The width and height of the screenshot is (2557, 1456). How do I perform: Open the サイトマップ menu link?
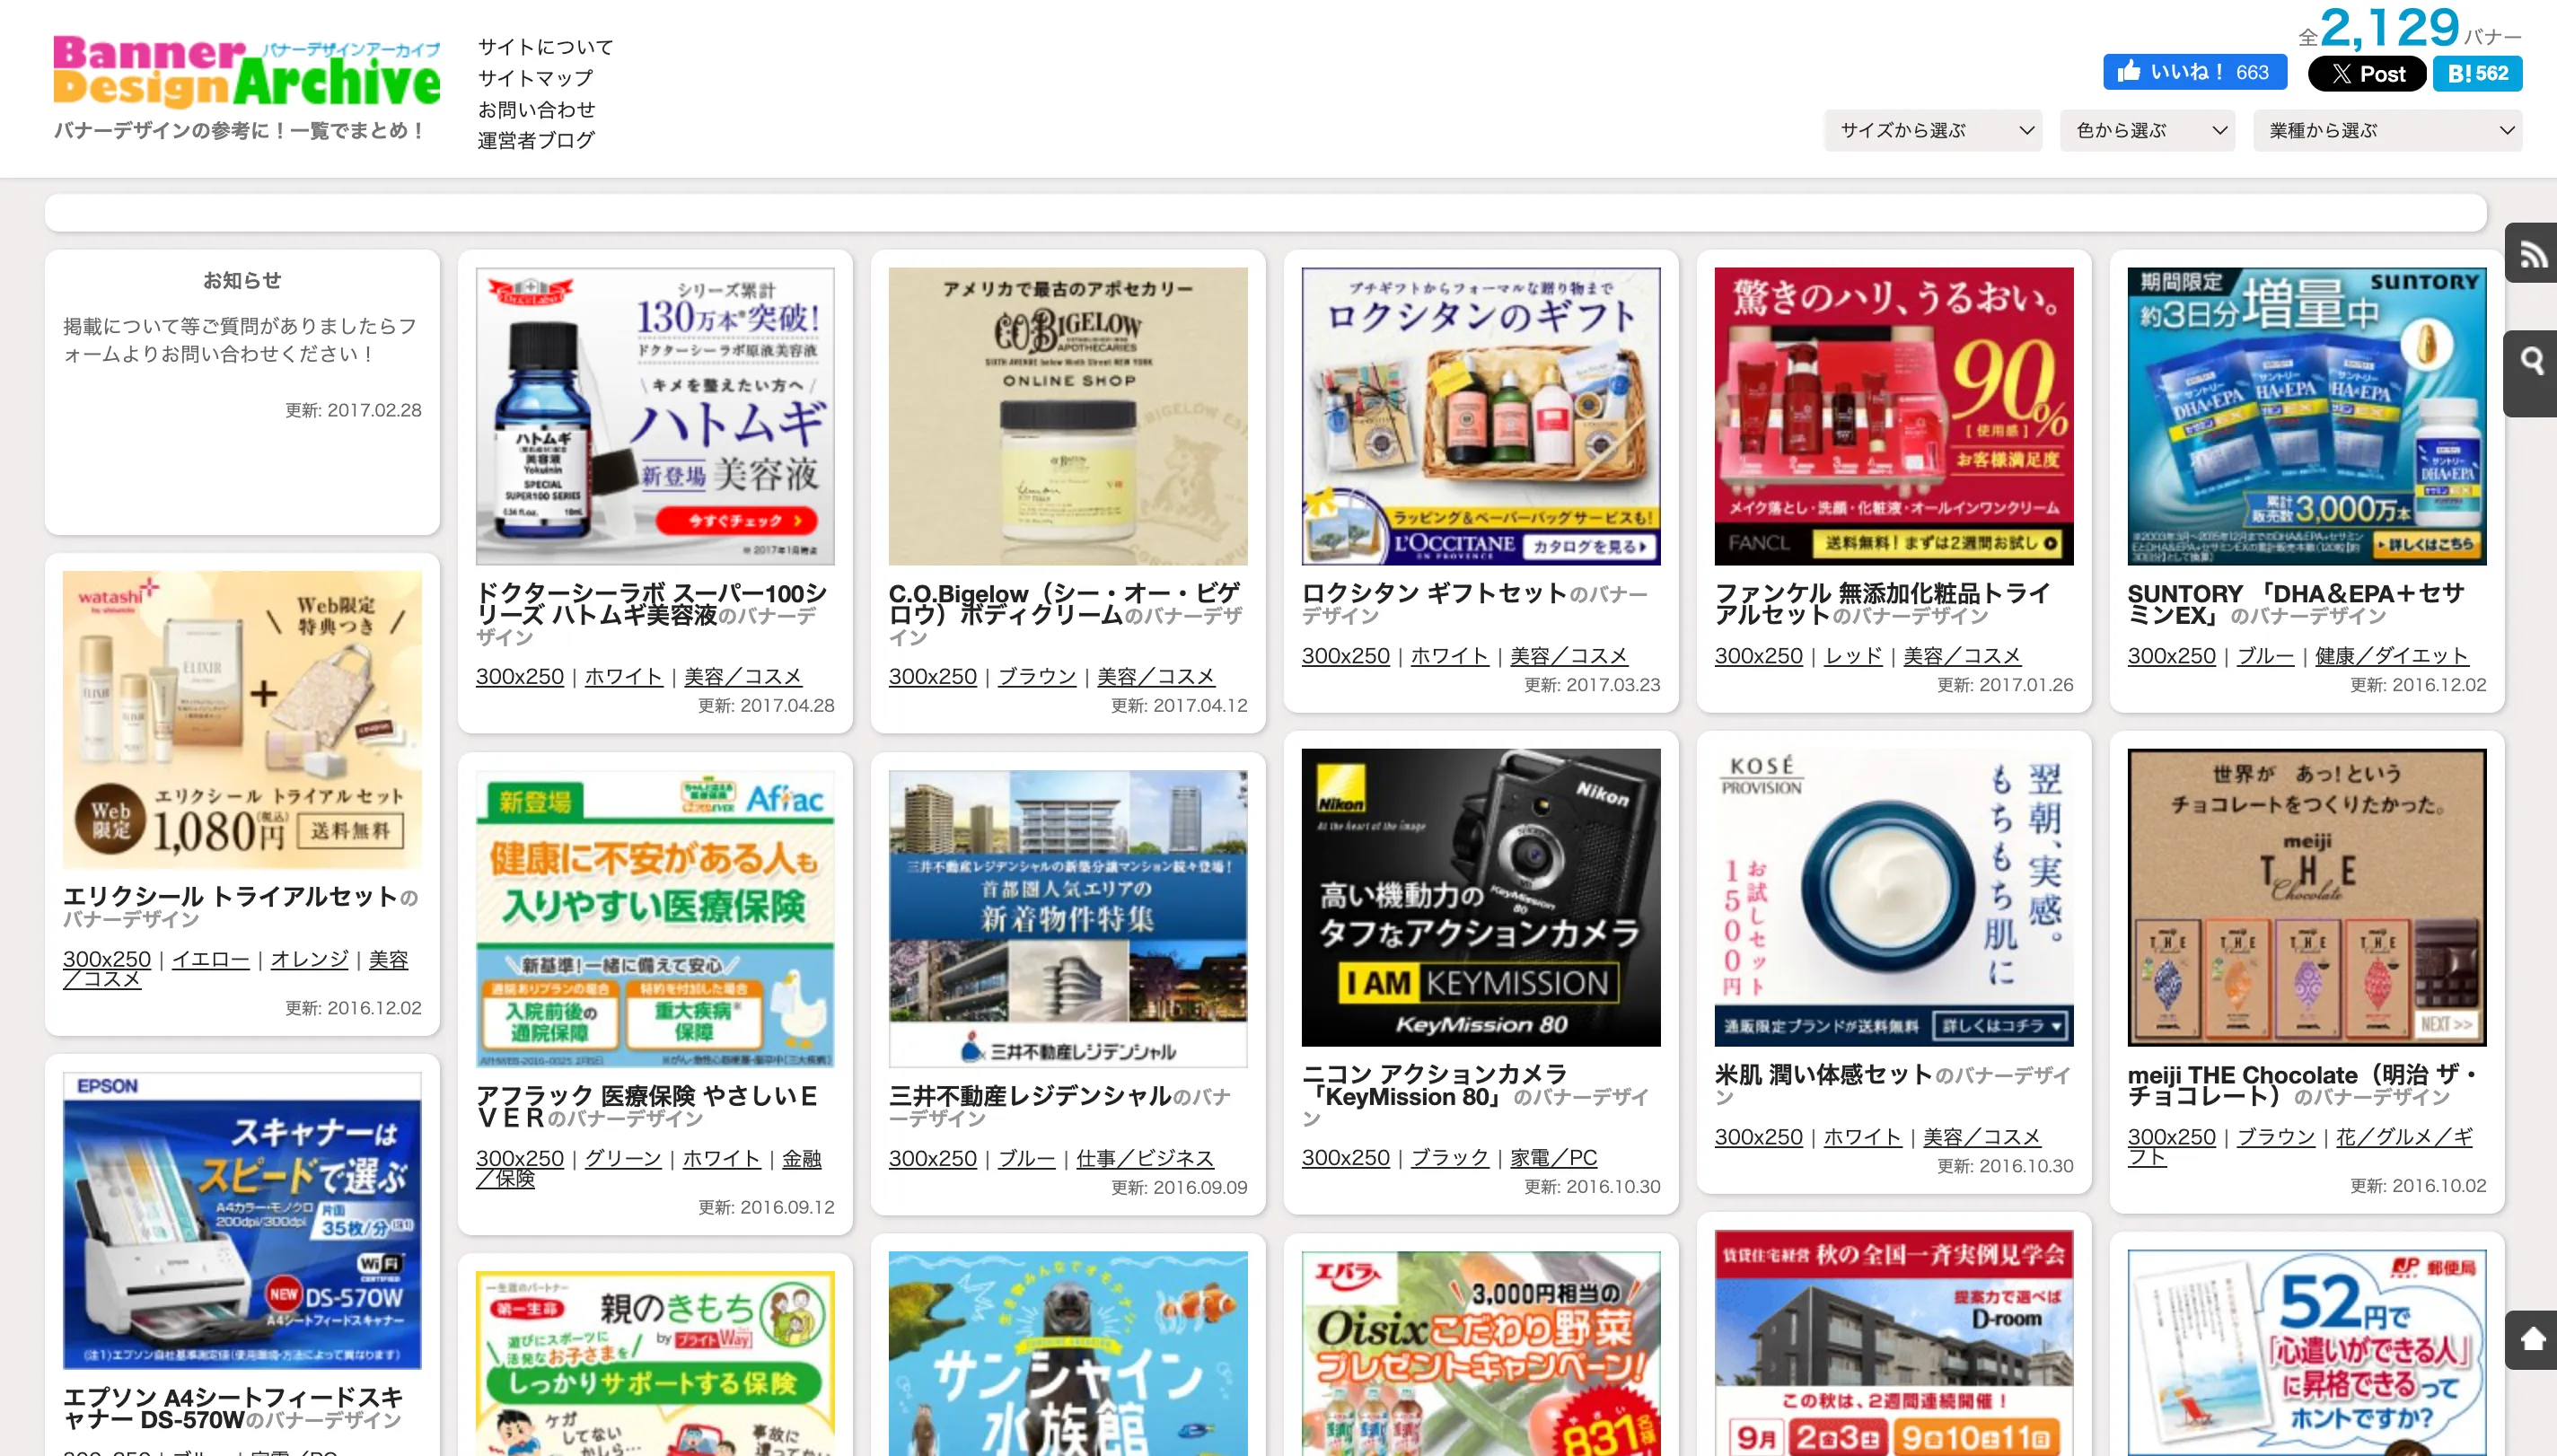point(535,78)
